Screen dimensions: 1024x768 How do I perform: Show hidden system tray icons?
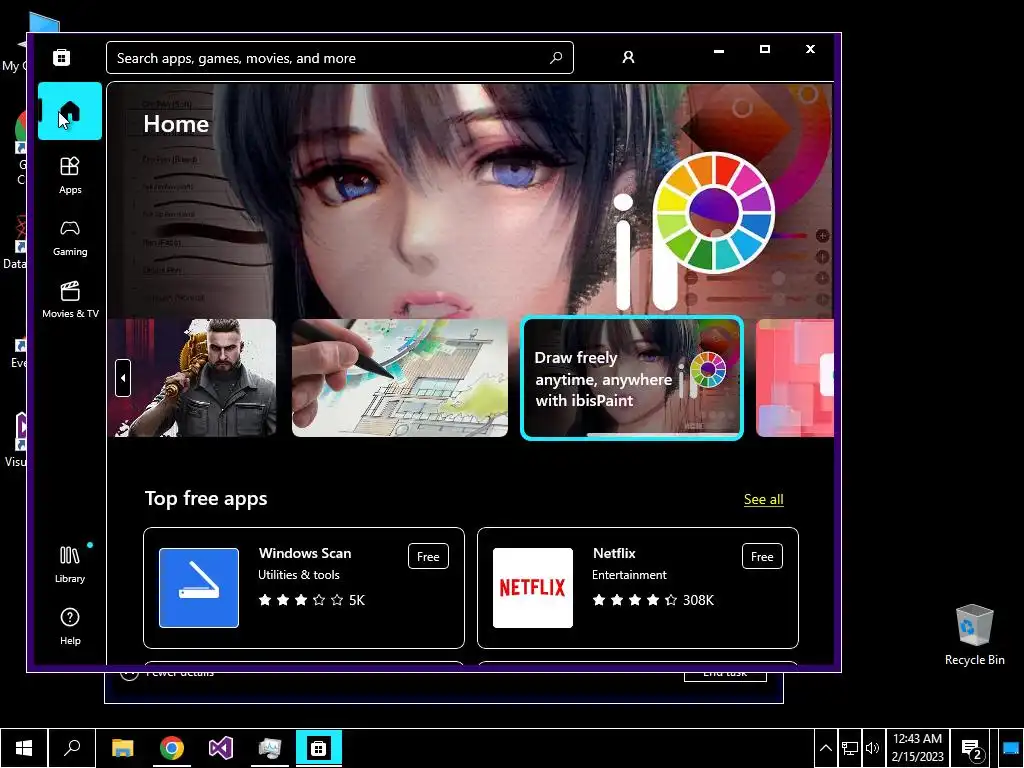(x=825, y=748)
